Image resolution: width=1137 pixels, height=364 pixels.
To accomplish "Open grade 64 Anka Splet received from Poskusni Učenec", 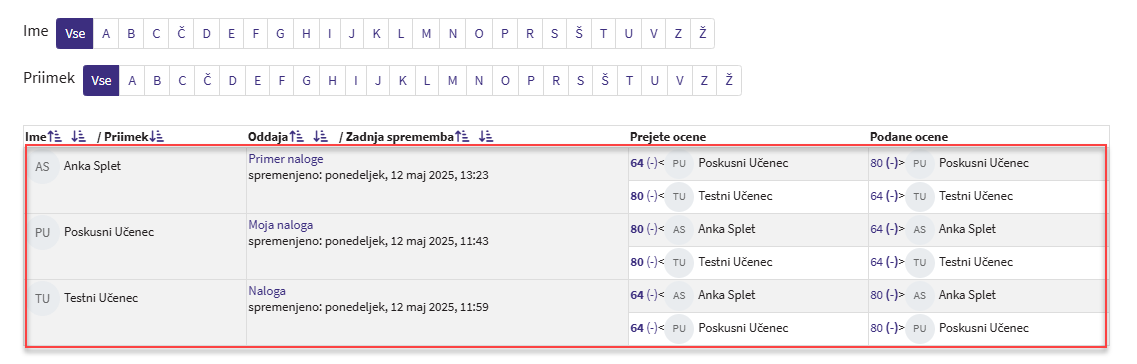I will (644, 163).
